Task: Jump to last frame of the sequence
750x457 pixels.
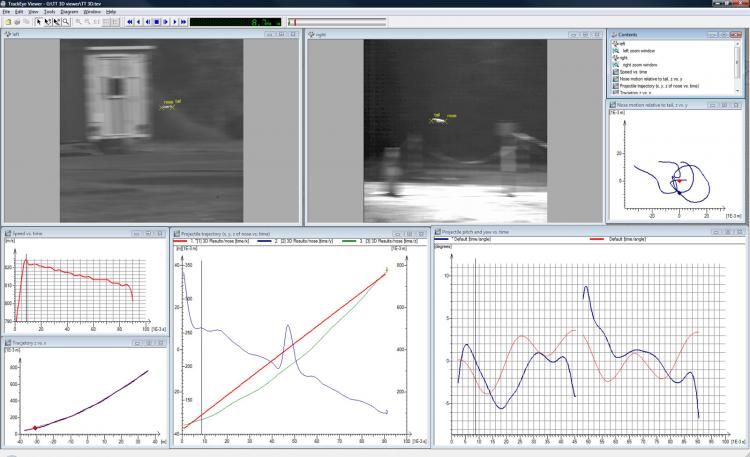Action: pos(184,20)
